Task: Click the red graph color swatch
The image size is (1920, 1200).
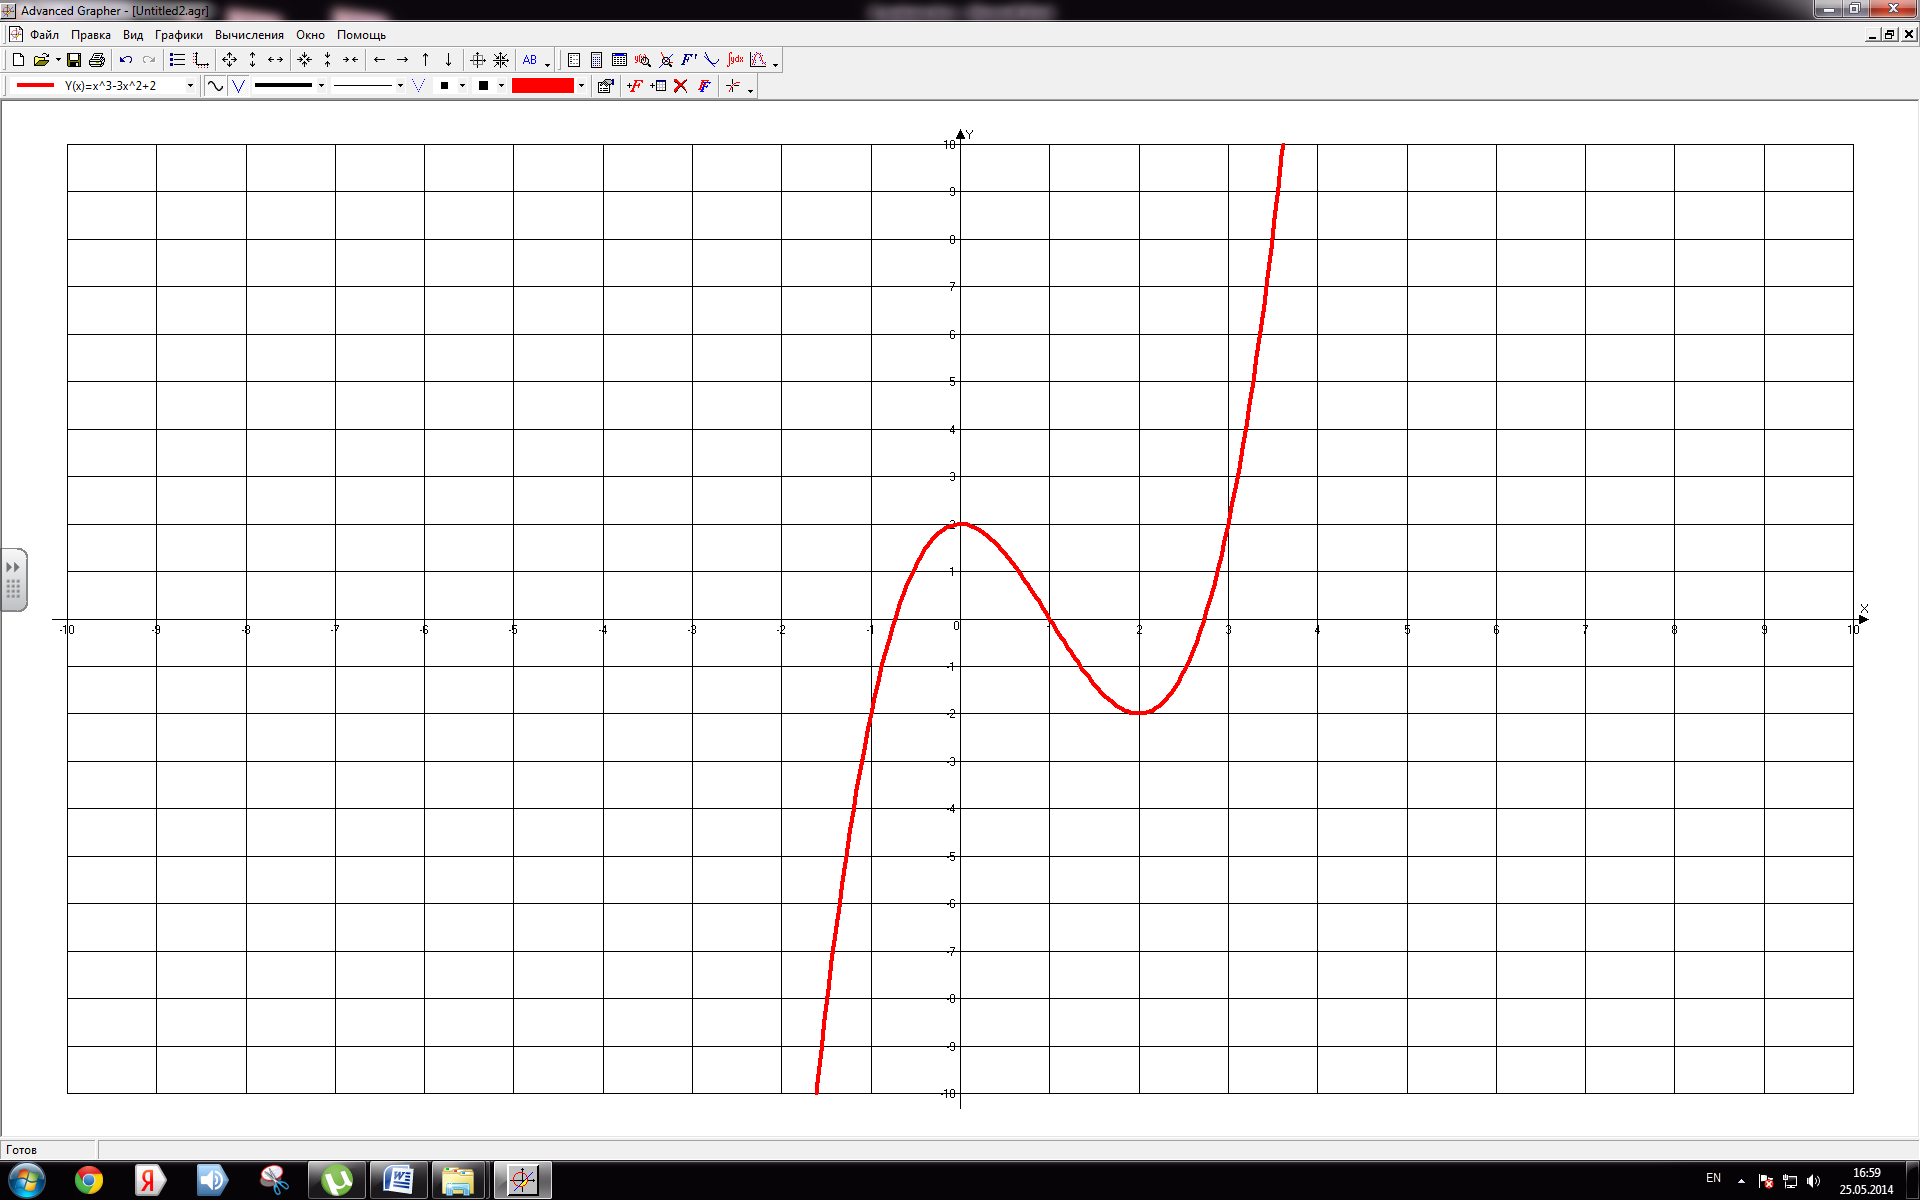Action: [542, 86]
